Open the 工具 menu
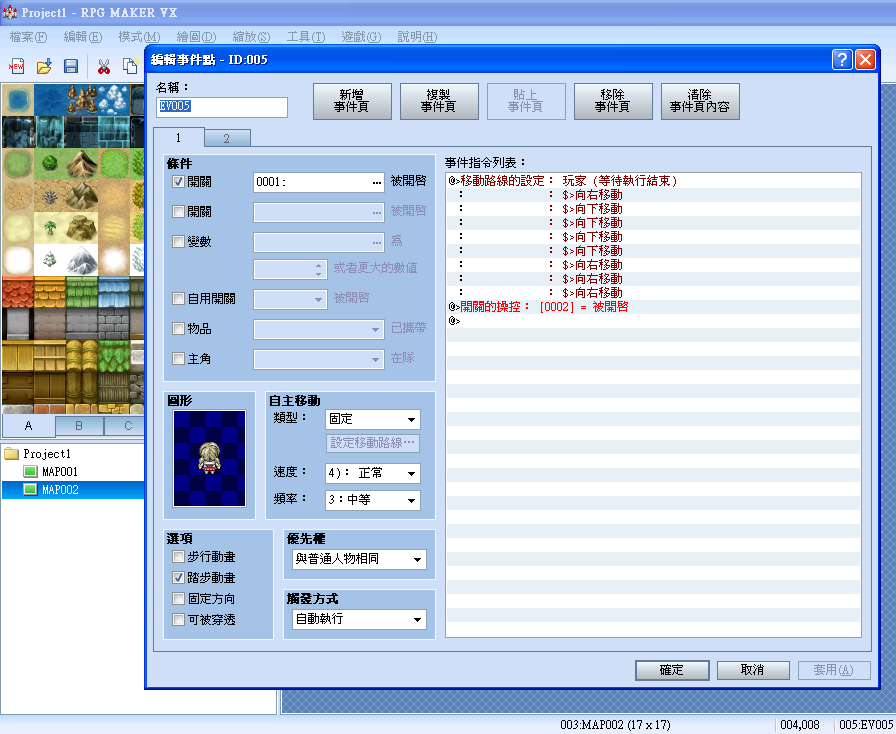Image resolution: width=896 pixels, height=734 pixels. click(306, 37)
